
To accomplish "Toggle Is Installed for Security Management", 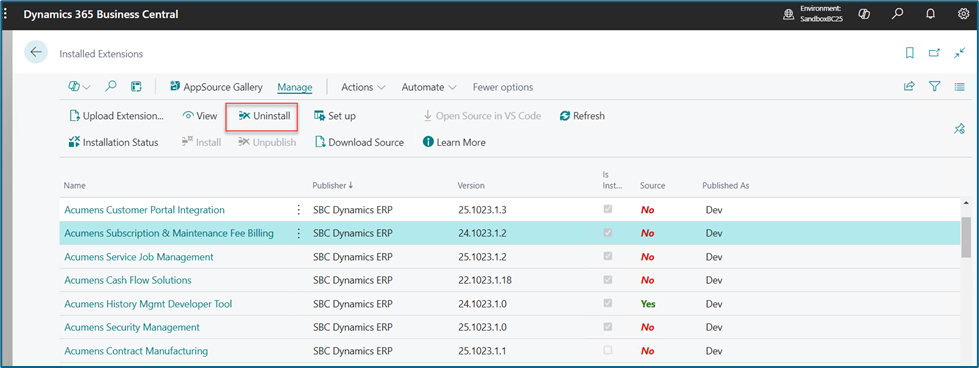I will pos(608,326).
